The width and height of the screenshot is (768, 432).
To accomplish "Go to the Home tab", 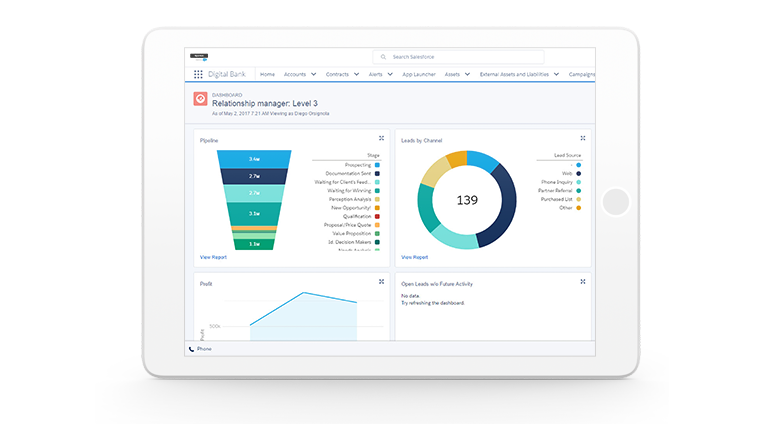I will click(x=267, y=74).
